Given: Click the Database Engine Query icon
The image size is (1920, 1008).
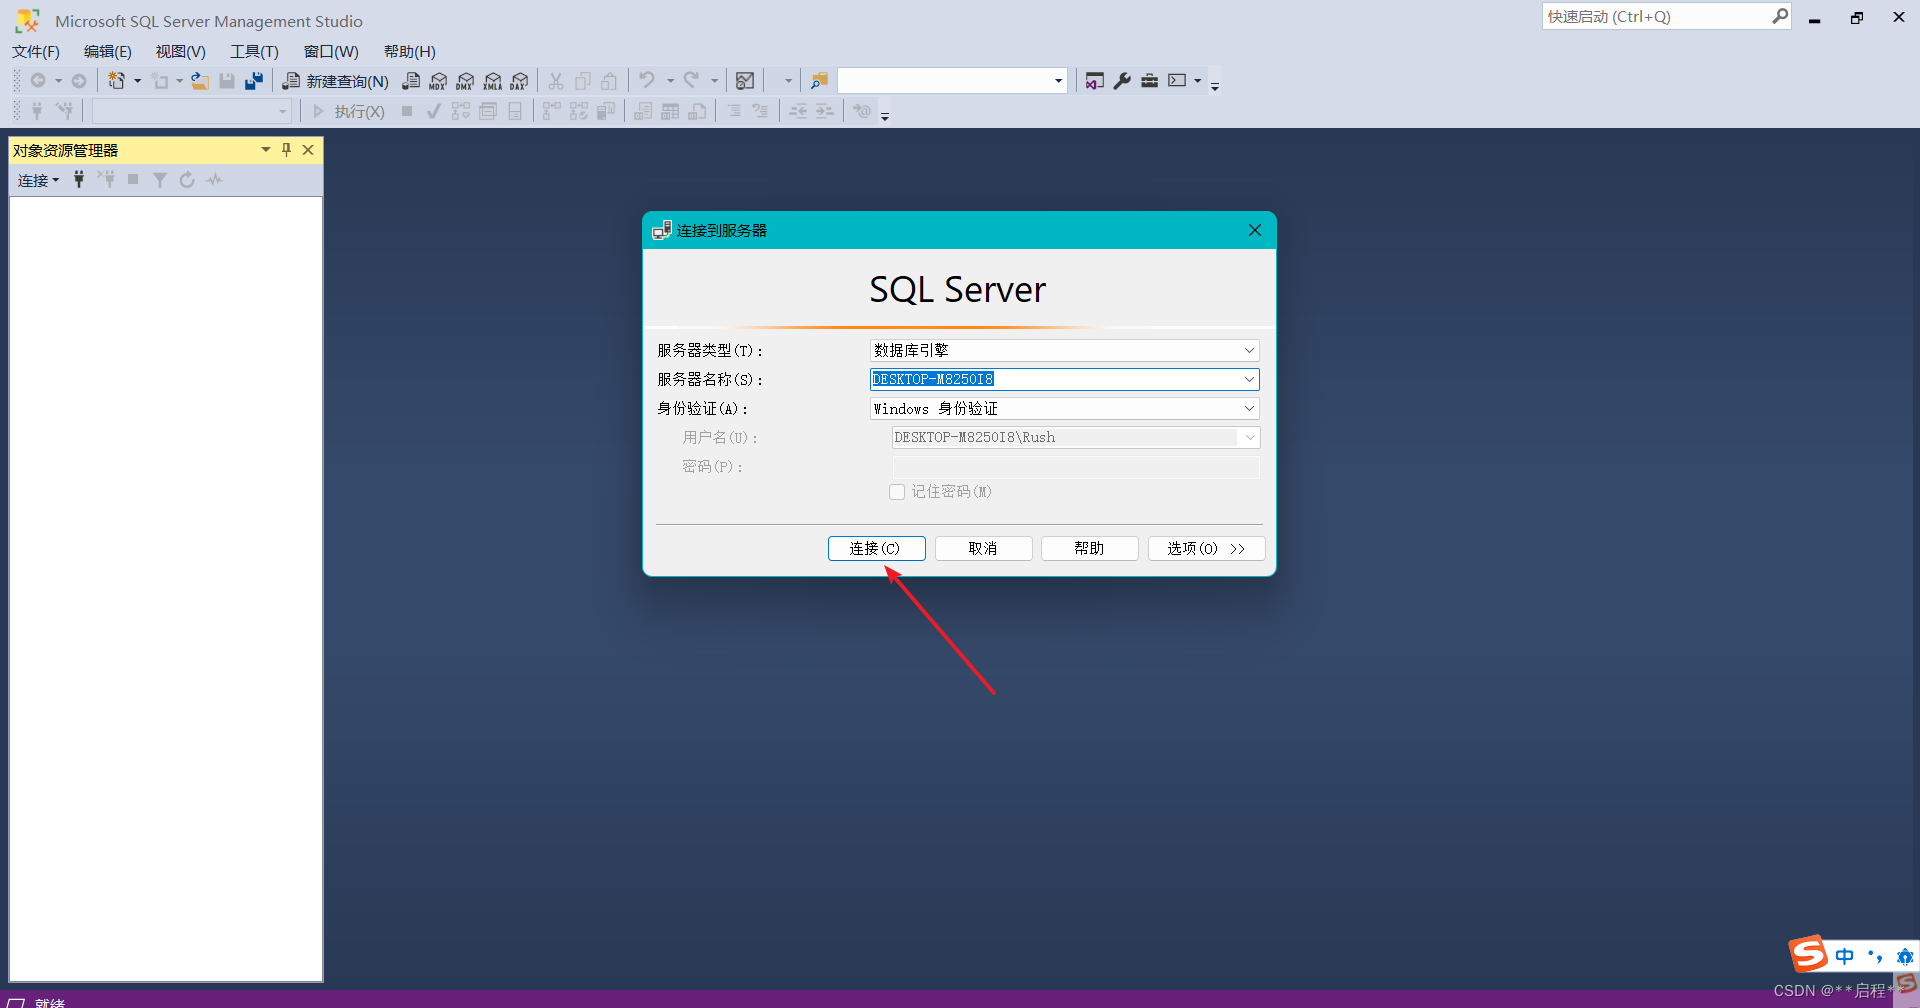Looking at the screenshot, I should tap(411, 81).
